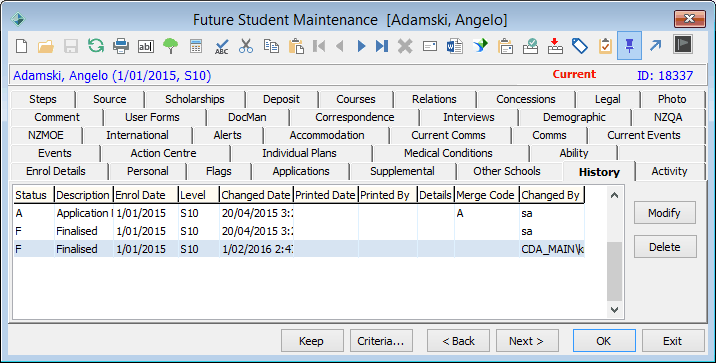Click the < Back button

(458, 341)
